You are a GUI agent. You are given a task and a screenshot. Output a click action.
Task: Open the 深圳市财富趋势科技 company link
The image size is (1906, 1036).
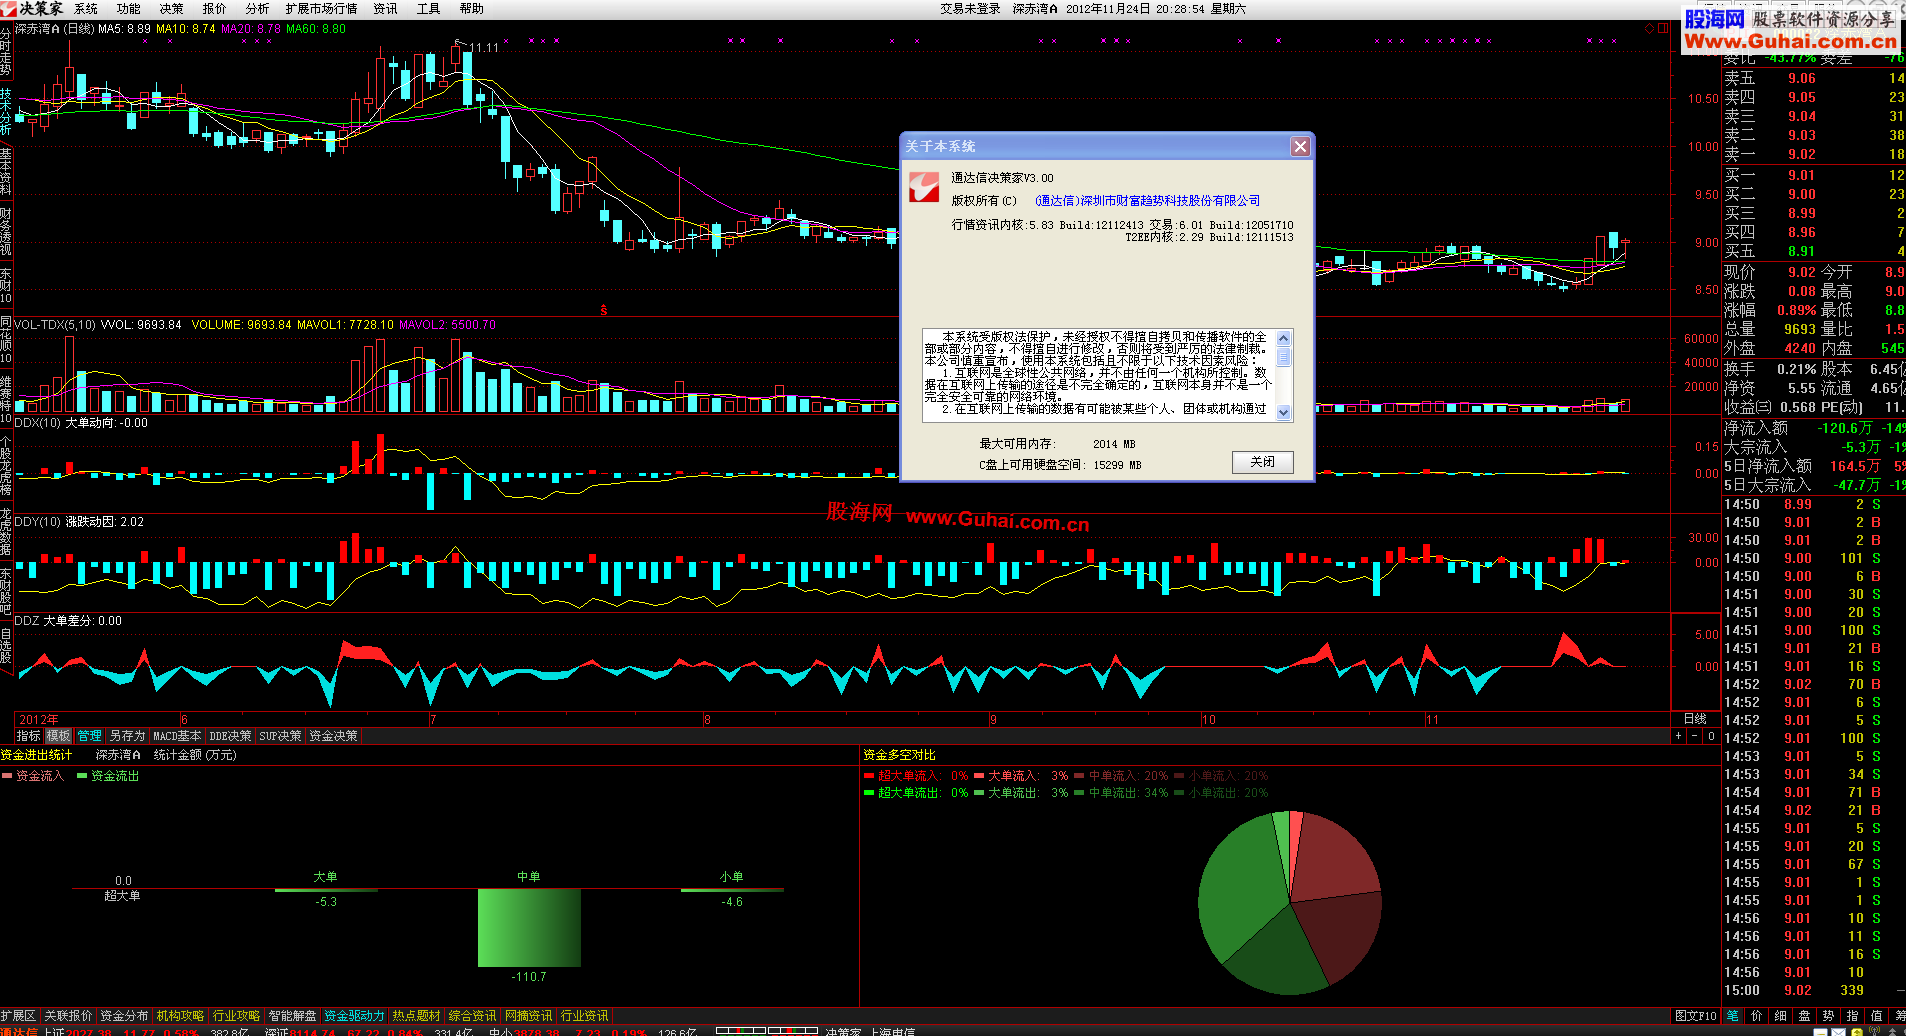click(1148, 201)
